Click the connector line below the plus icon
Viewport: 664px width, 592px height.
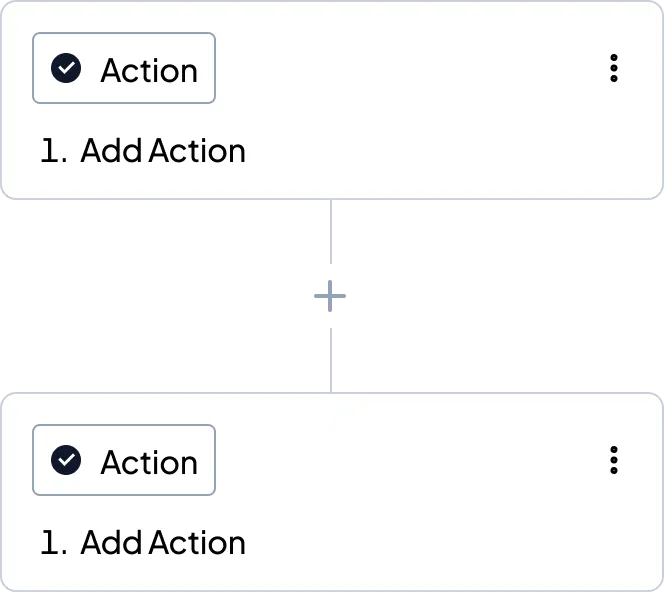332,360
